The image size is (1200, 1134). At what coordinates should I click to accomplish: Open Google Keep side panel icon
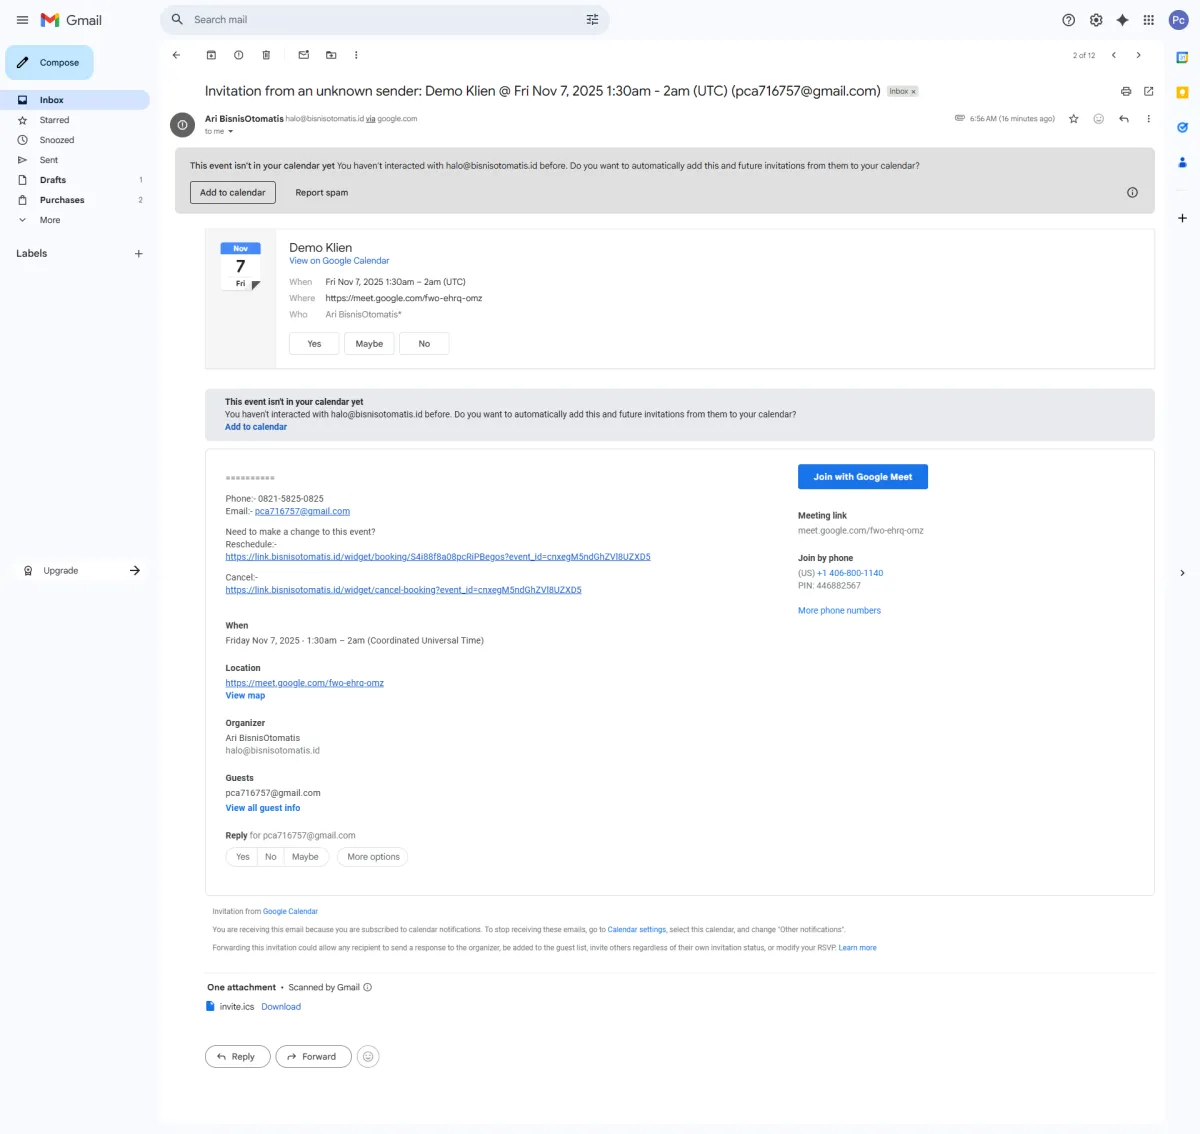(x=1182, y=92)
